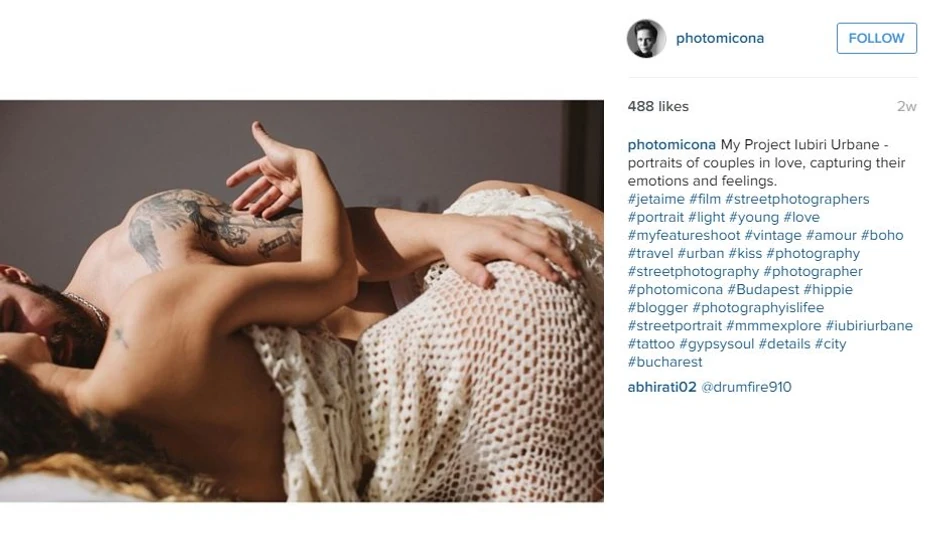The height and width of the screenshot is (533, 940).
Task: Open the #myfeatureshoot hashtag
Action: coord(683,235)
